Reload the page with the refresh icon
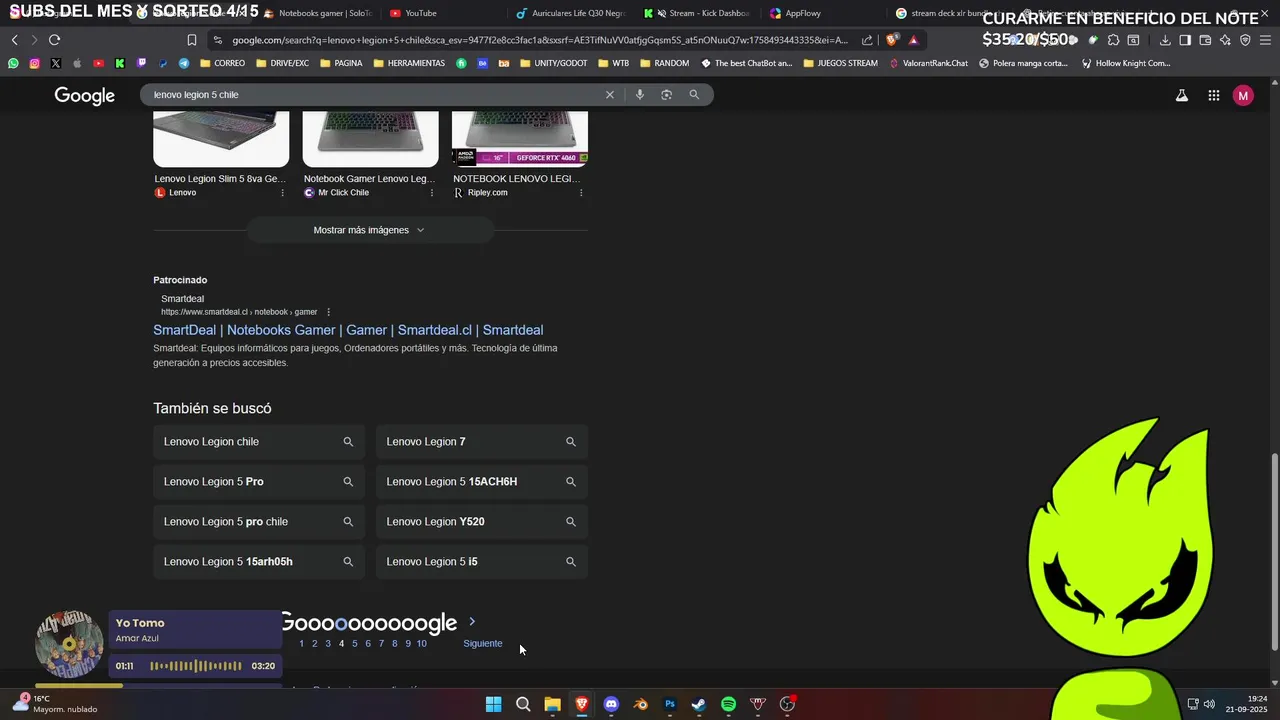Screen dimensions: 1280x720 pos(54,40)
